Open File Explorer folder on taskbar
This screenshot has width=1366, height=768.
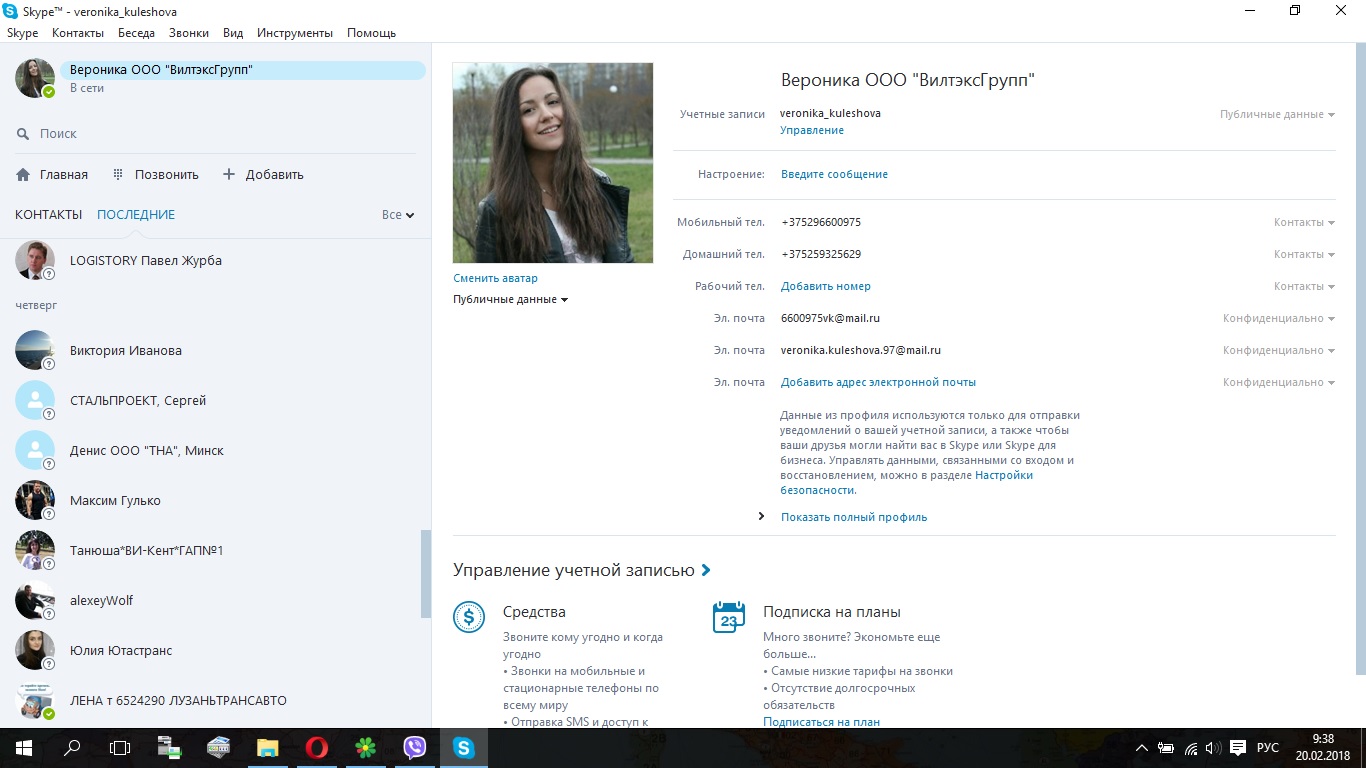[267, 747]
